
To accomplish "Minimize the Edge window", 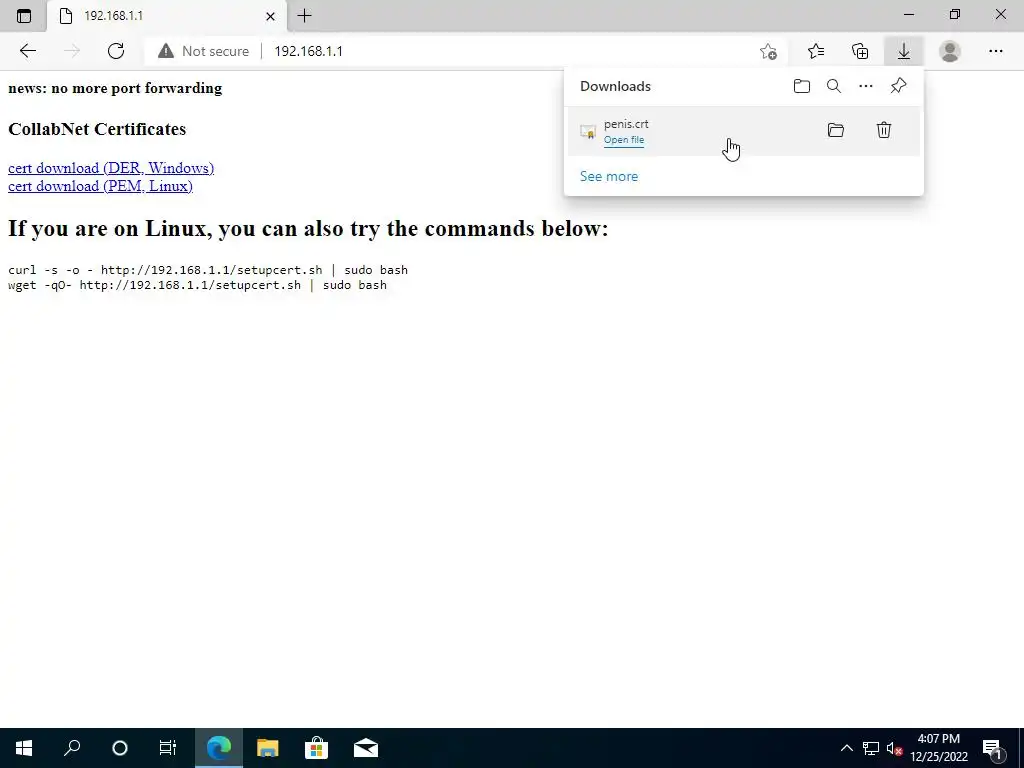I will click(x=909, y=14).
